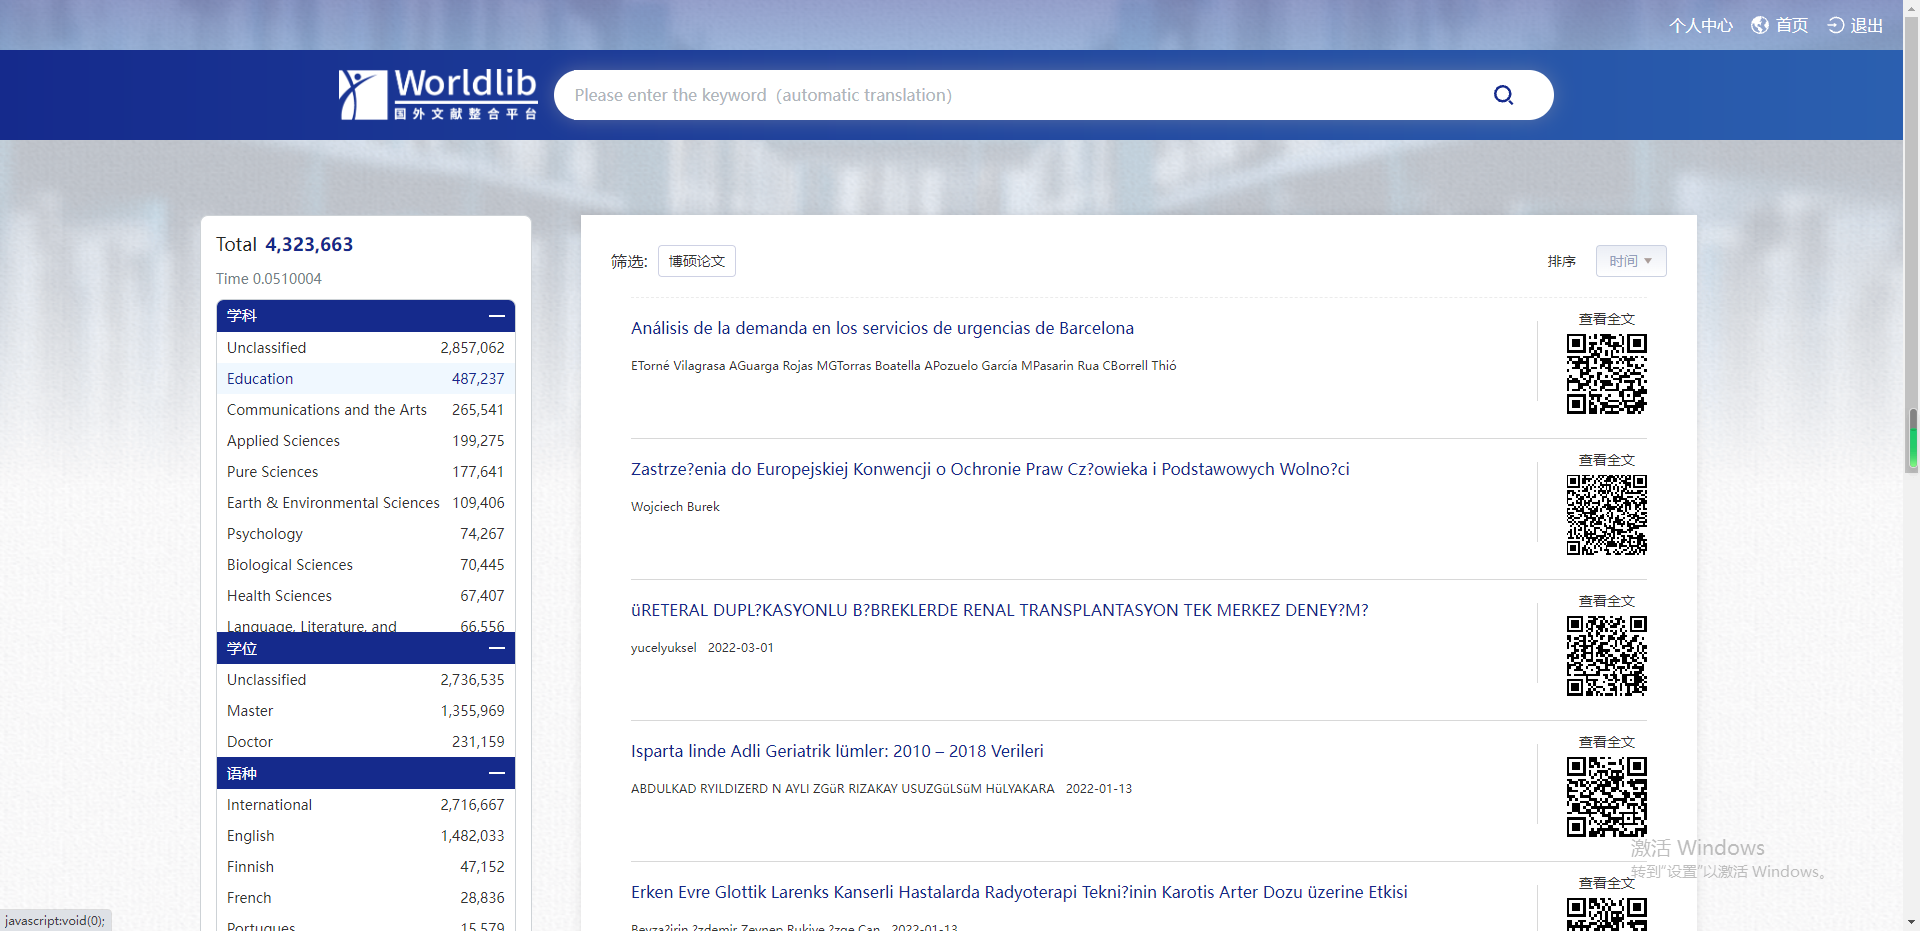Open QR code for üRETERAL DUPL?KASYONLU article
Screen dimensions: 1920x931
[1606, 656]
